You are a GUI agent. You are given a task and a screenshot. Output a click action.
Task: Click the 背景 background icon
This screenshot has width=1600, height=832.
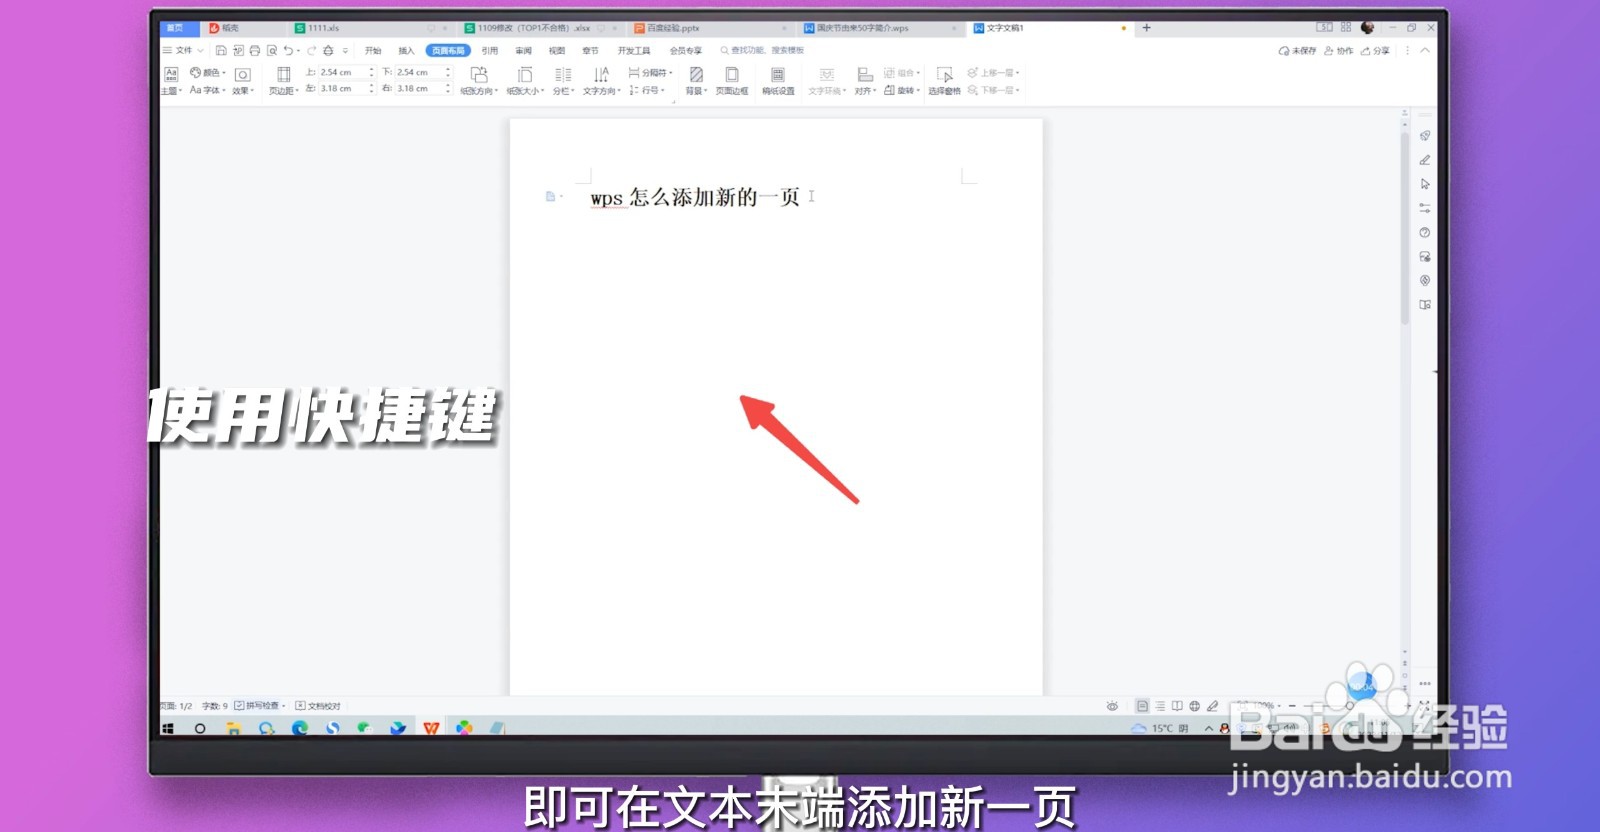click(x=696, y=74)
